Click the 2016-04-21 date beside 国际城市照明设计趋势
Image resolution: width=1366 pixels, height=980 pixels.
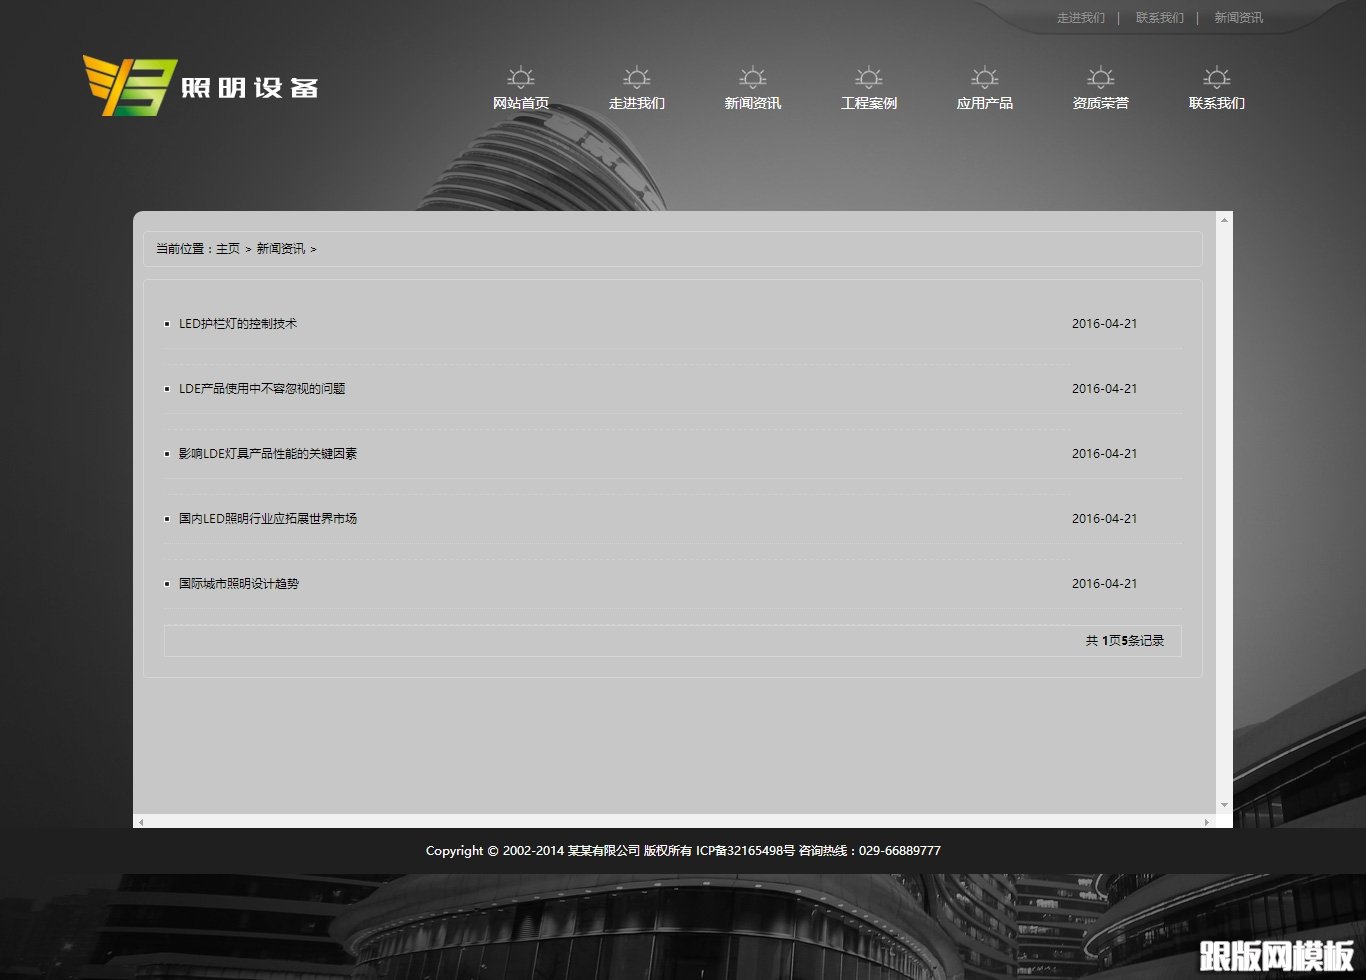click(x=1104, y=584)
